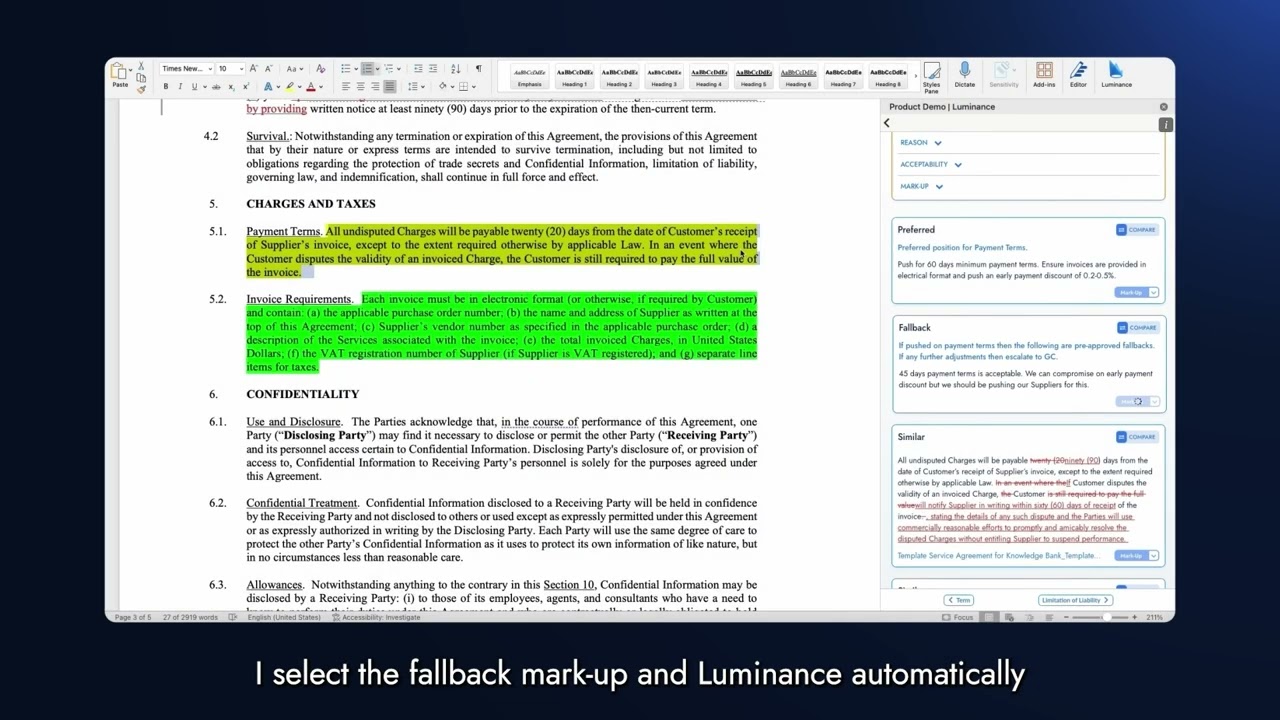
Task: Apply the Heading 8 style
Action: (x=888, y=77)
